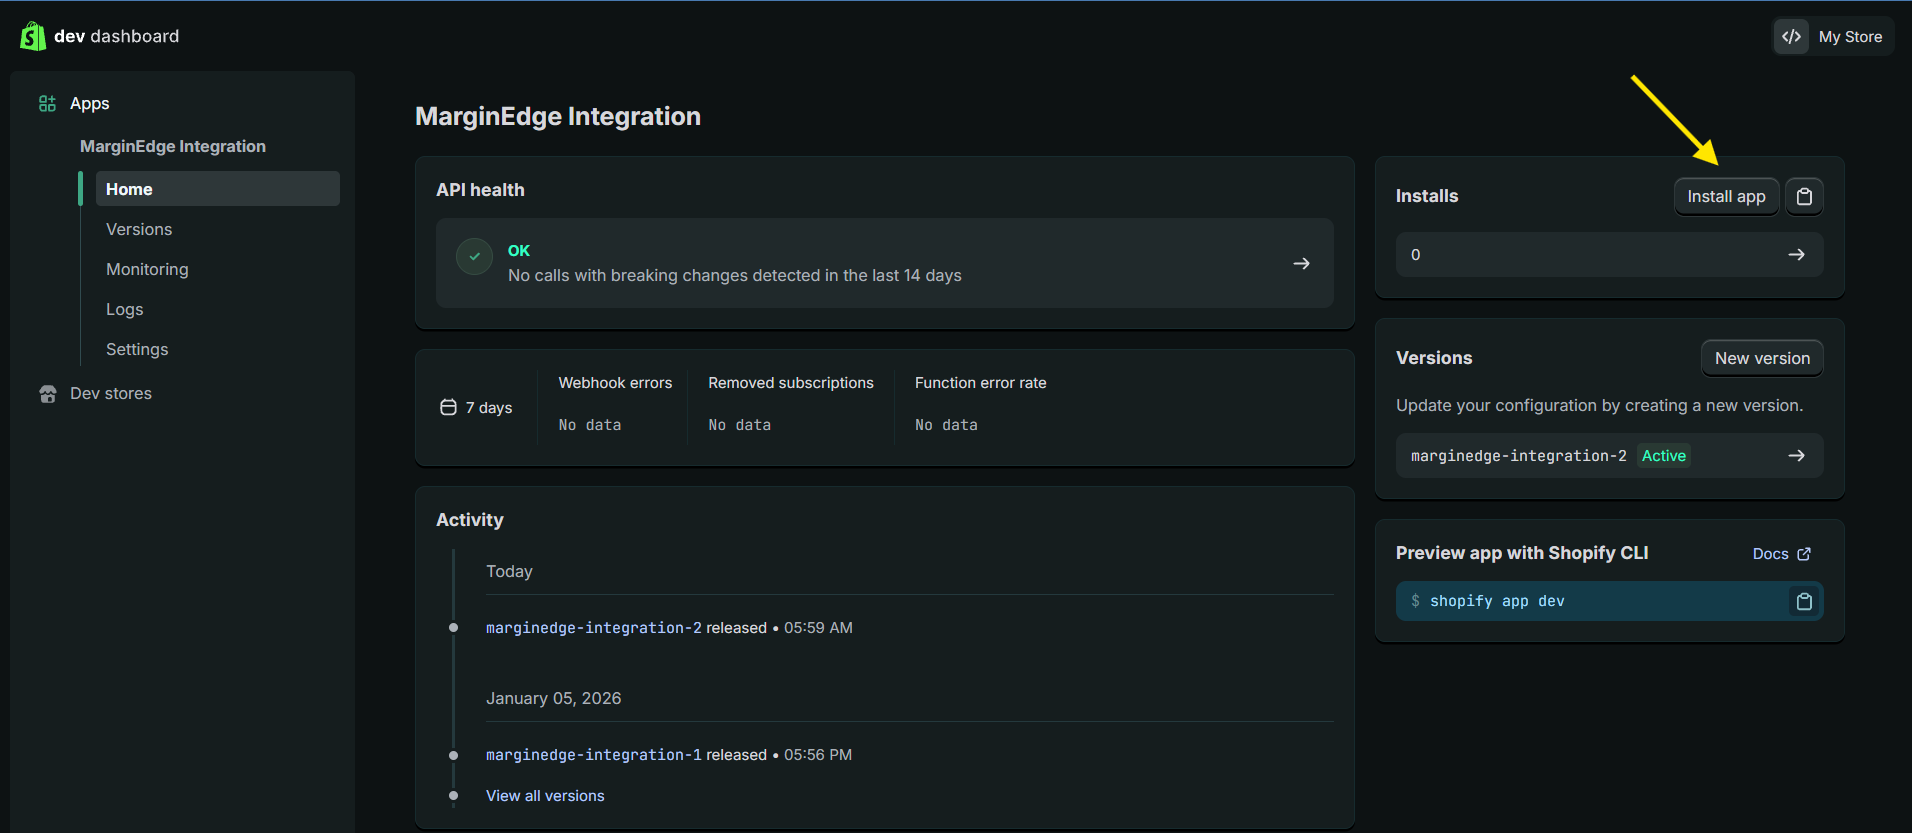Create a New version
The width and height of the screenshot is (1912, 833).
click(1761, 359)
